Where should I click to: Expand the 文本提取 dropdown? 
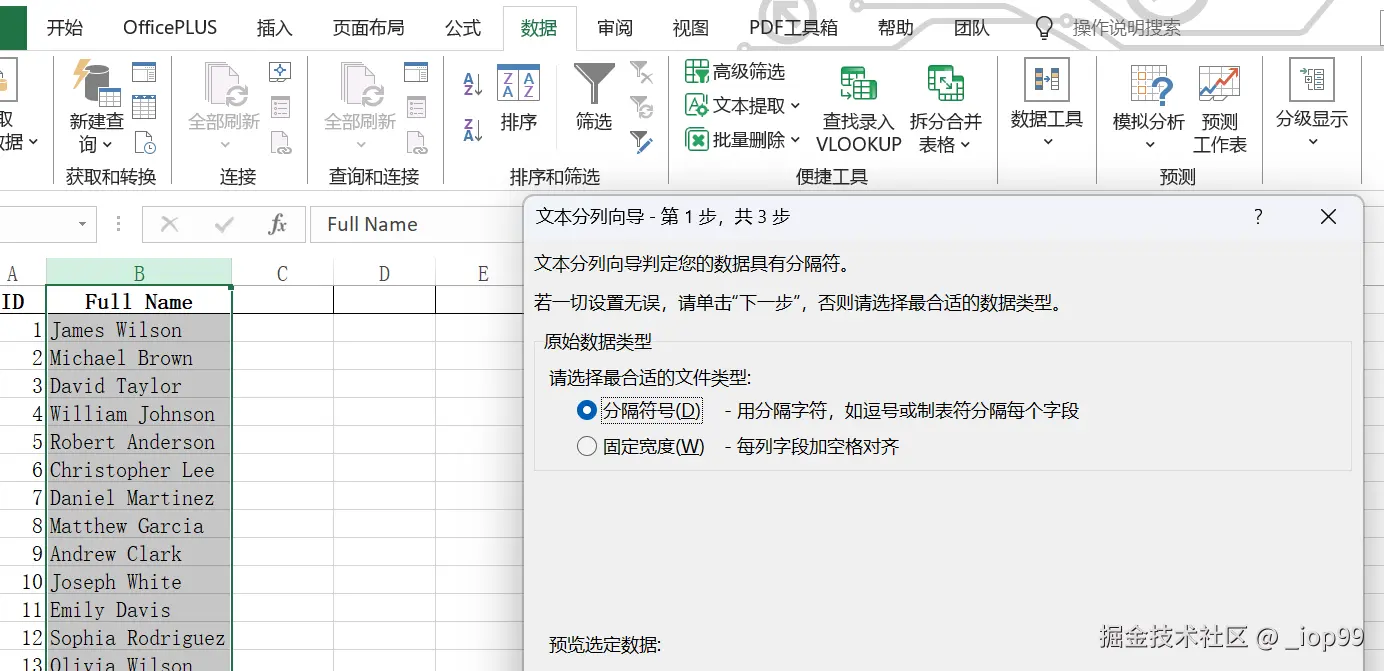(x=796, y=105)
